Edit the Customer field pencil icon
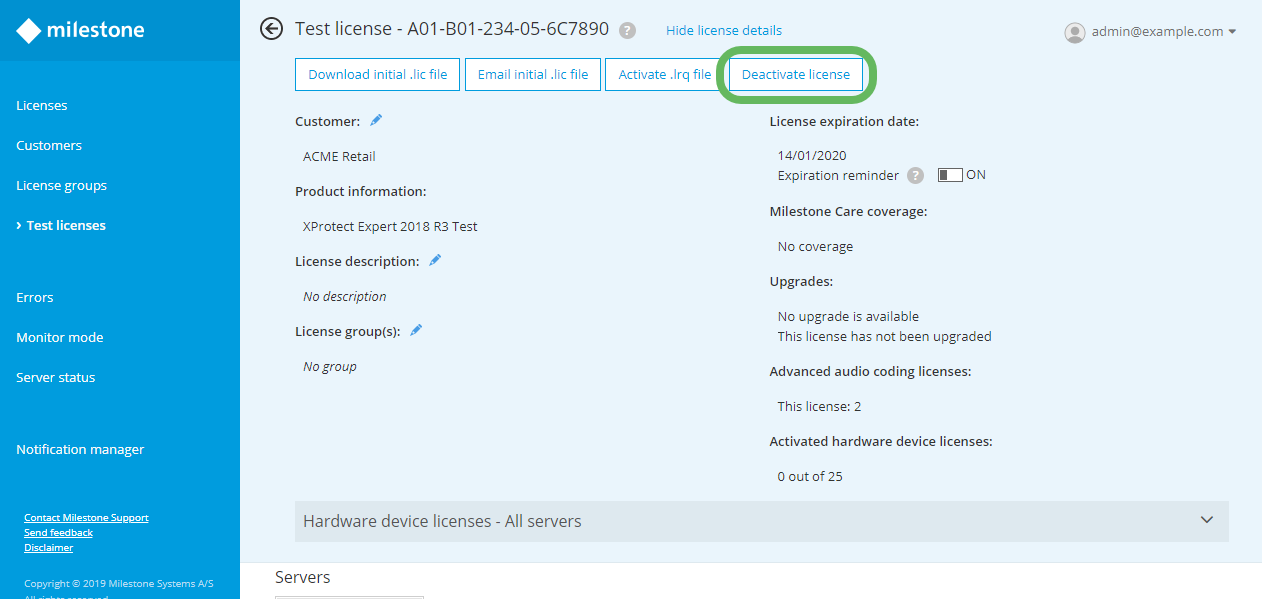 coord(376,120)
